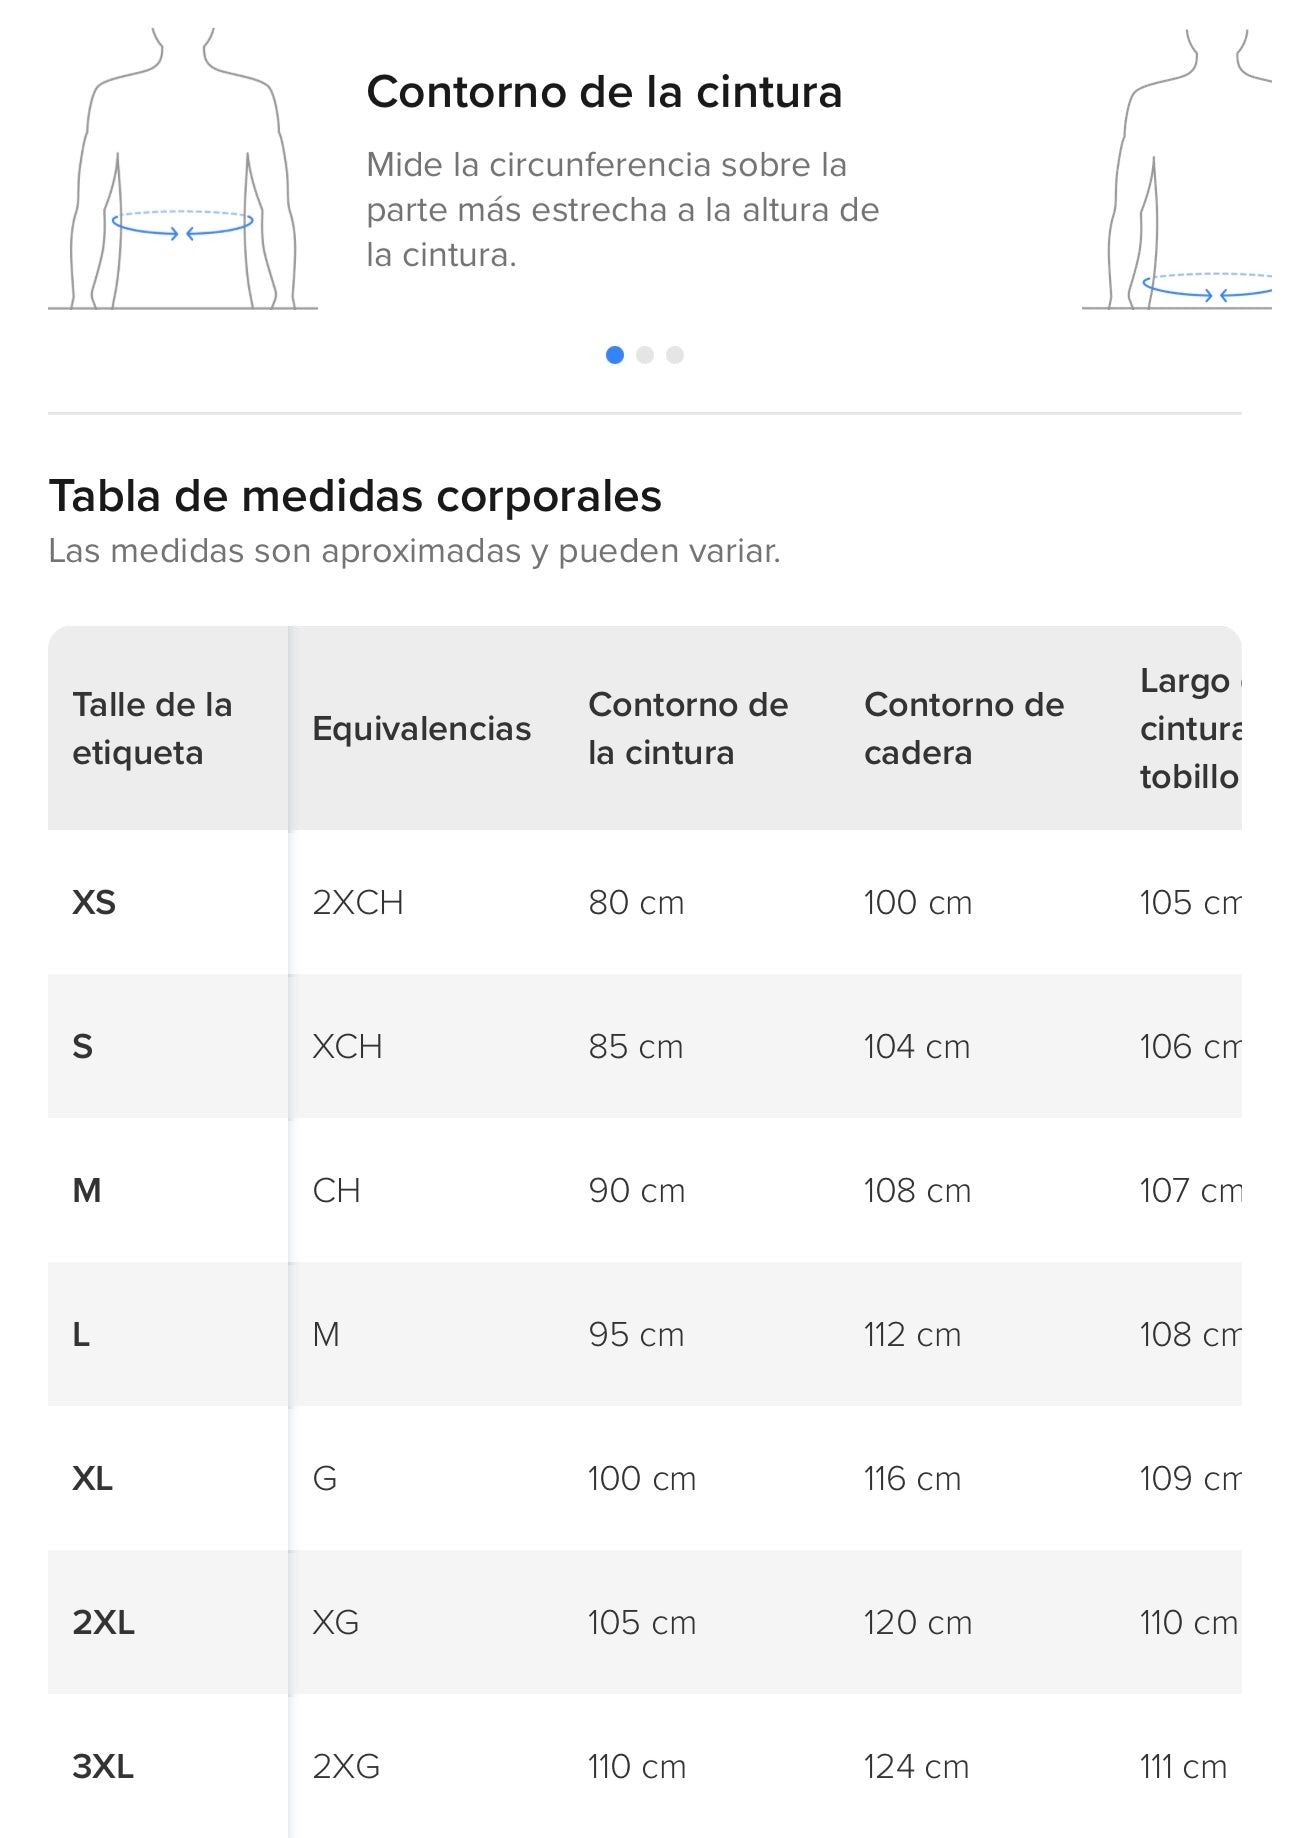This screenshot has height=1838, width=1290.
Task: Select the "Talle de la etiqueta" column header
Action: click(152, 728)
